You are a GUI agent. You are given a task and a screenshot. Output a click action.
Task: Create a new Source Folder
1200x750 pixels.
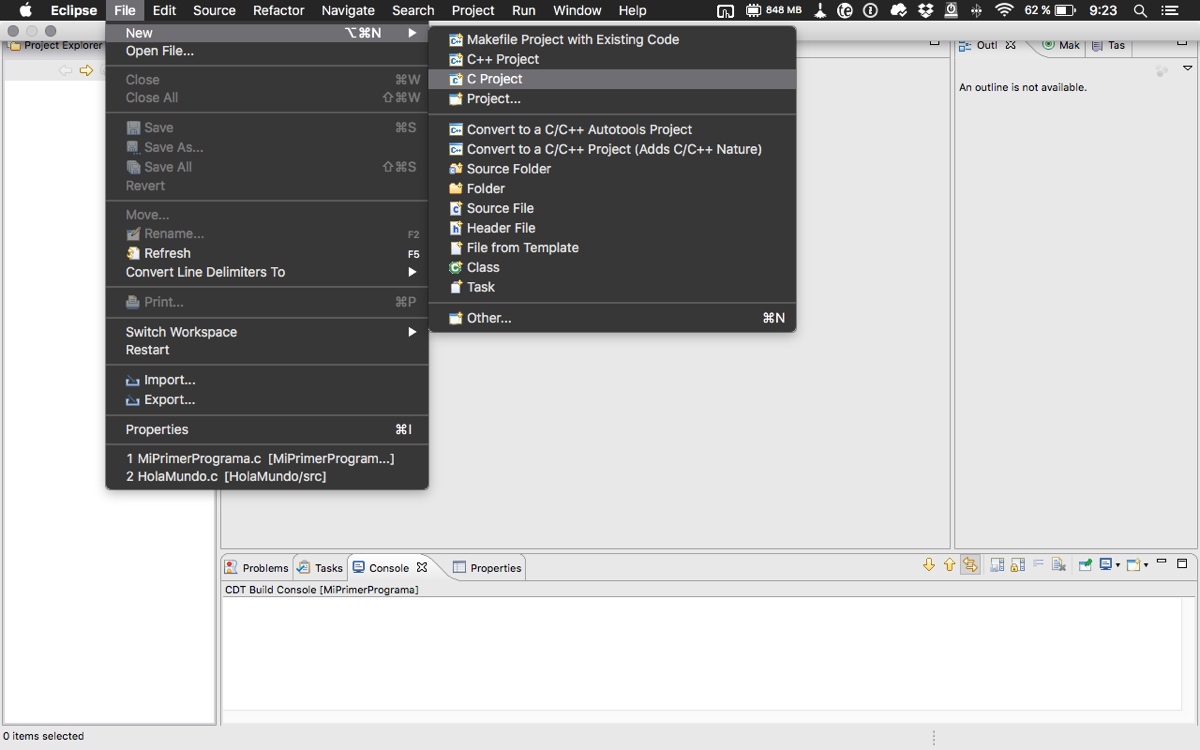point(612,169)
